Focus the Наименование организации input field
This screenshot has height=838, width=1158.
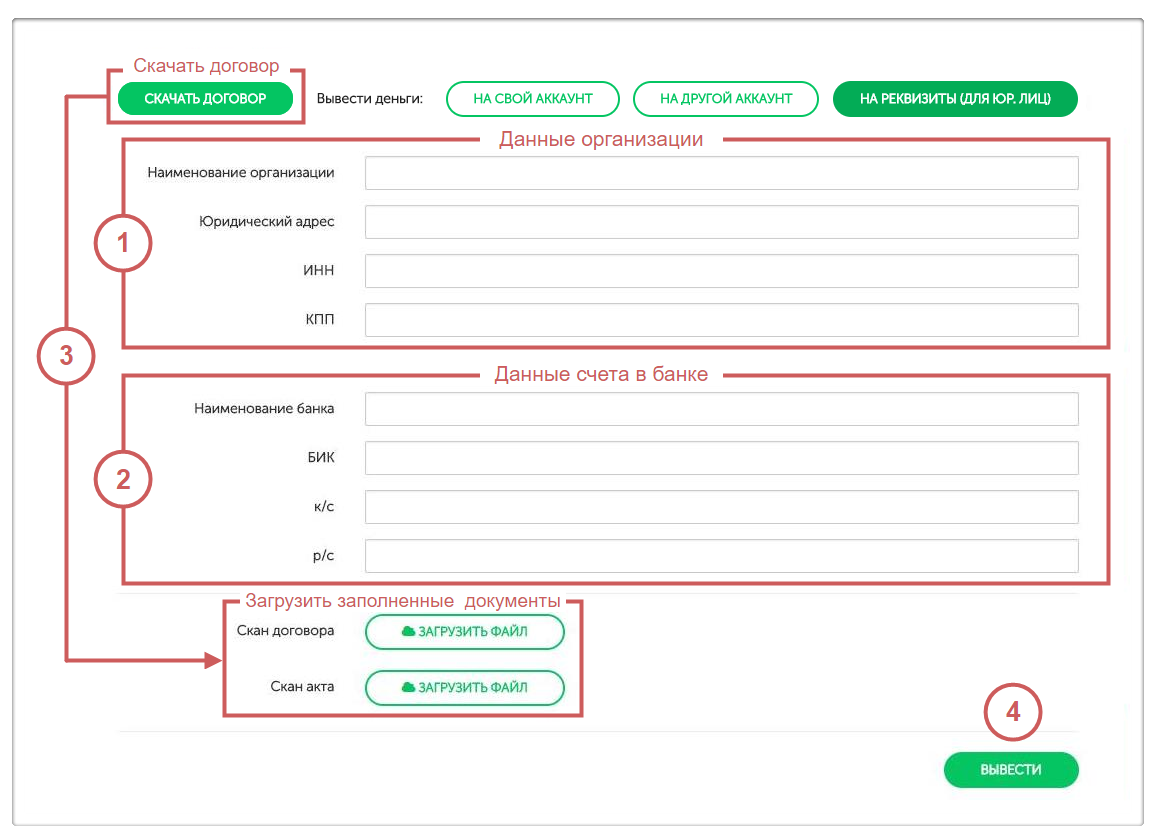coord(721,173)
